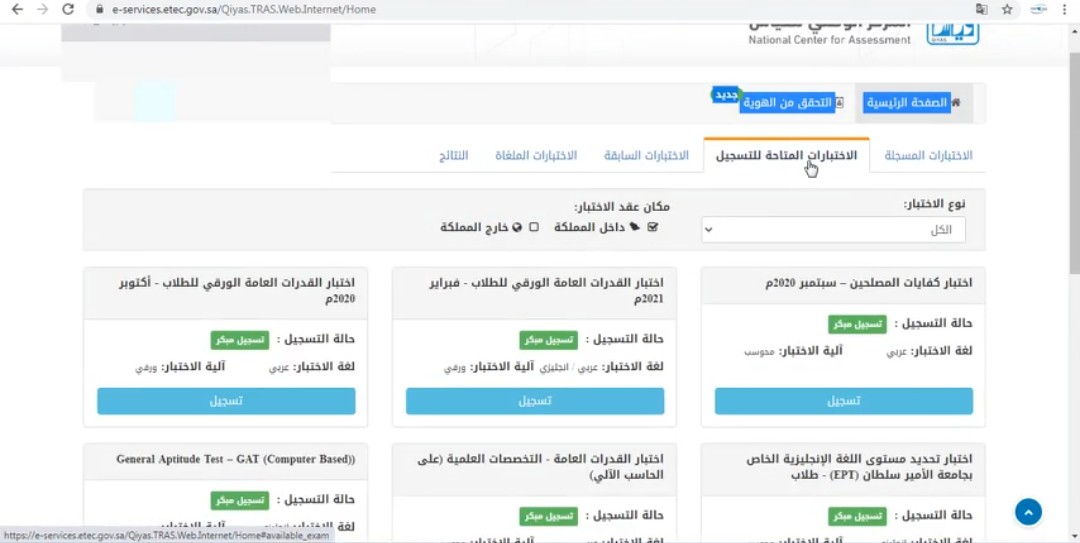The image size is (1080, 543).
Task: Open the Chrome three-dot menu
Action: pos(1066,9)
